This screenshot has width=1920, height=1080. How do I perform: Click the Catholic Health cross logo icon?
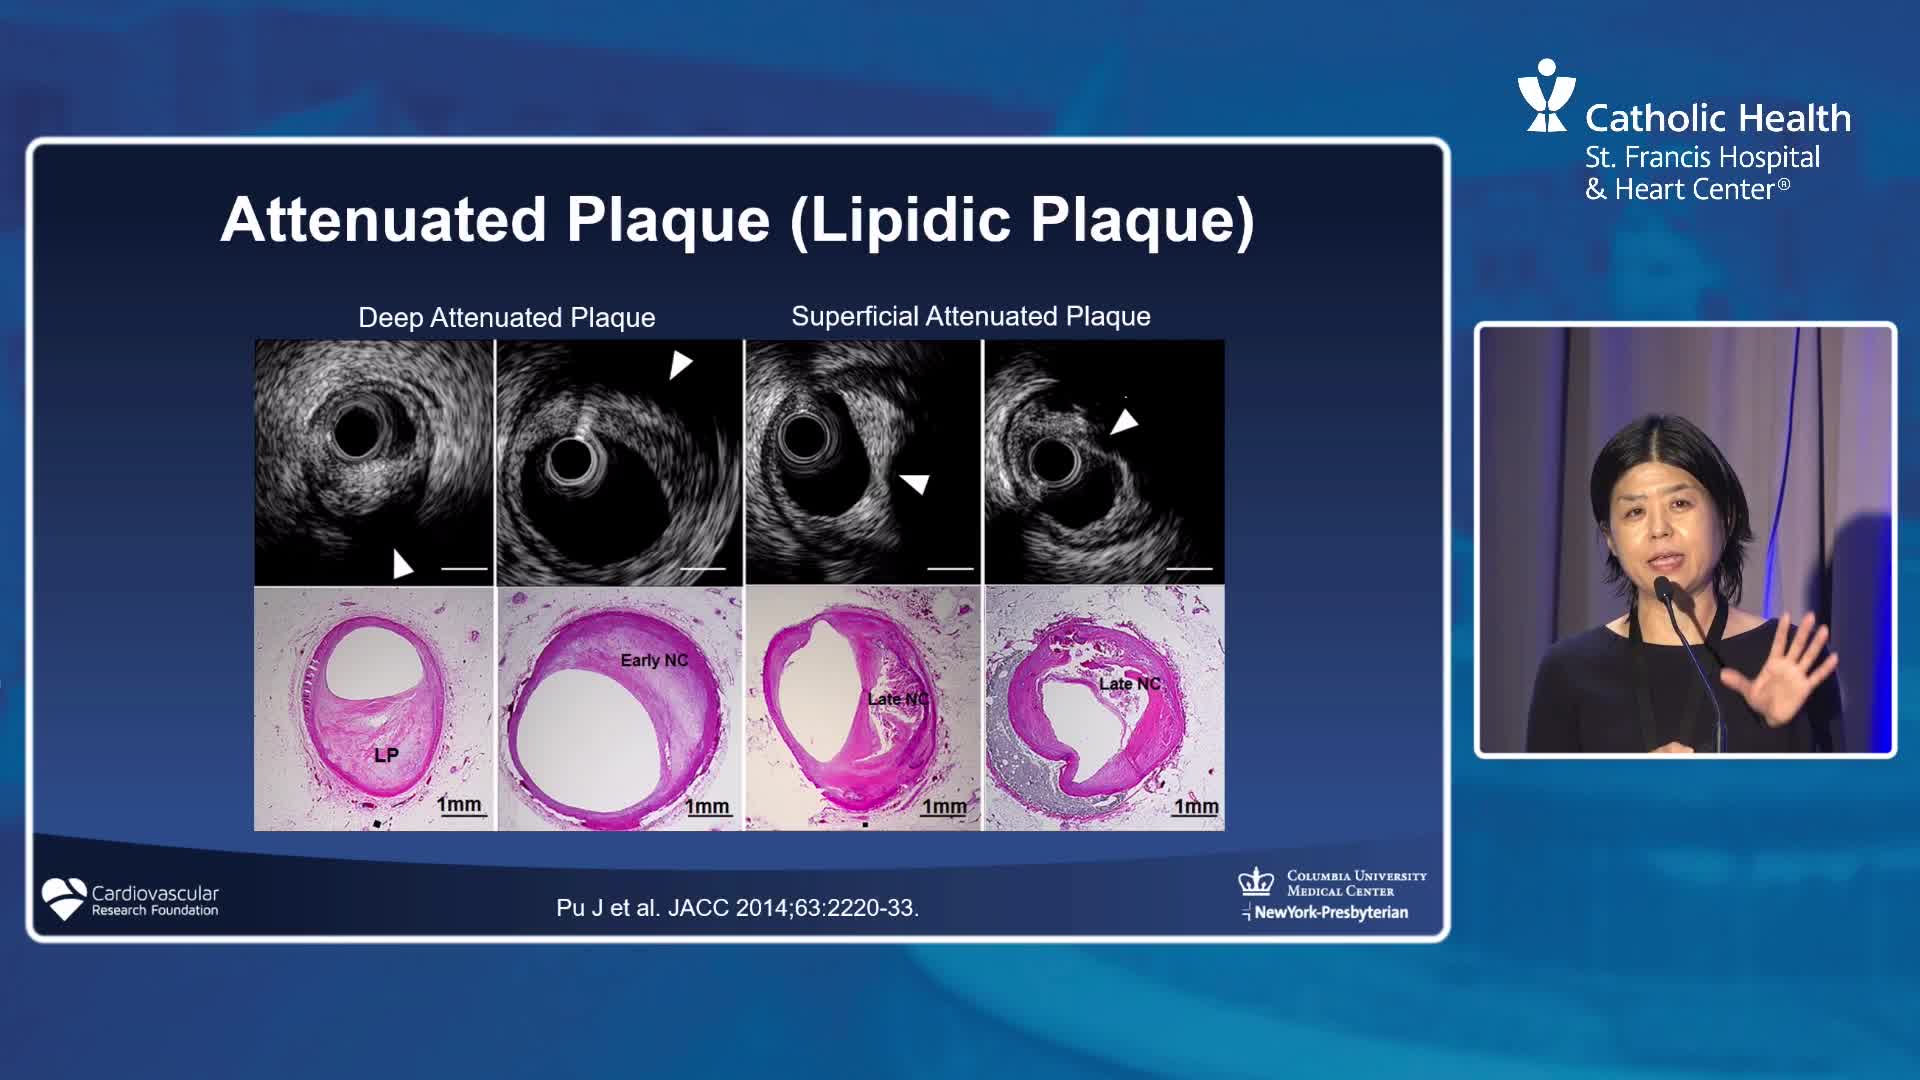tap(1546, 96)
